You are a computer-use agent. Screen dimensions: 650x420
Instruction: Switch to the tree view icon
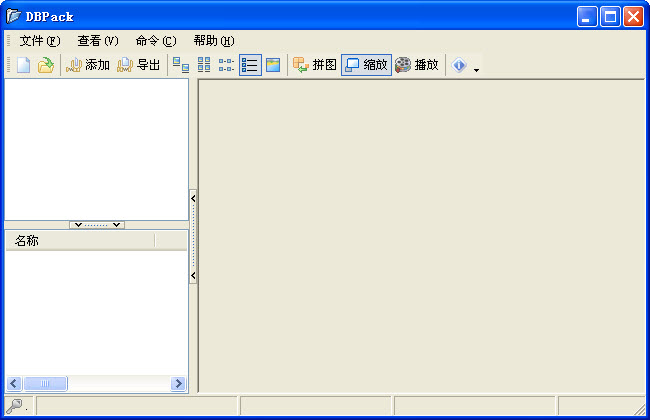181,65
